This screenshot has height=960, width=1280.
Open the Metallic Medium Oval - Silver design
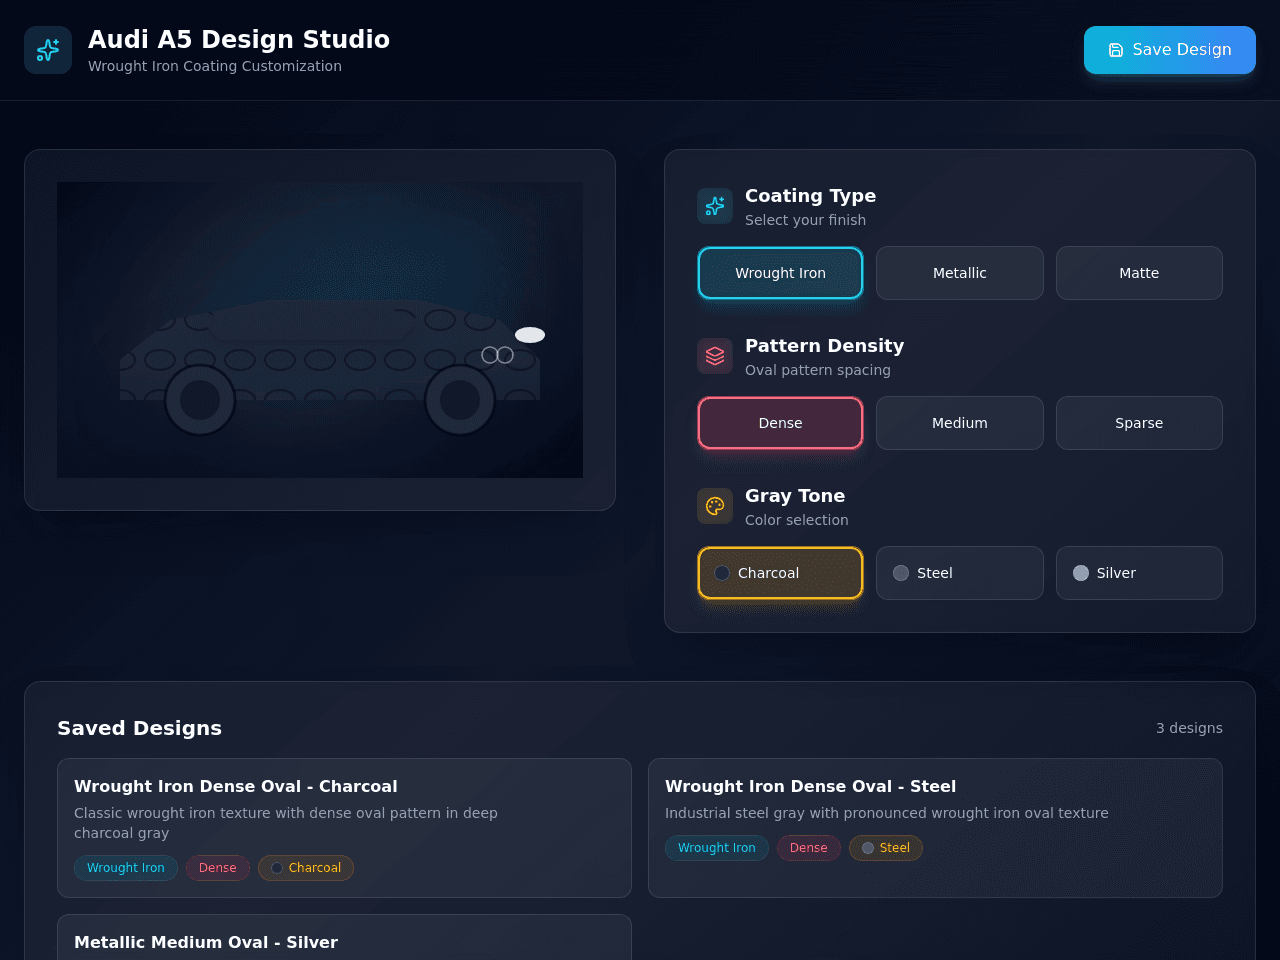(x=344, y=938)
